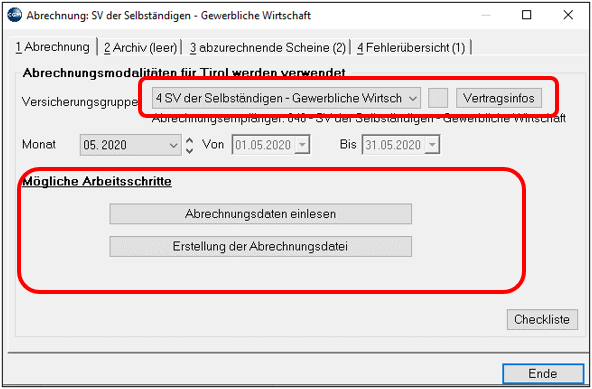Click the Vertragsinfos button
Viewport: 592px width, 389px height.
click(x=498, y=98)
